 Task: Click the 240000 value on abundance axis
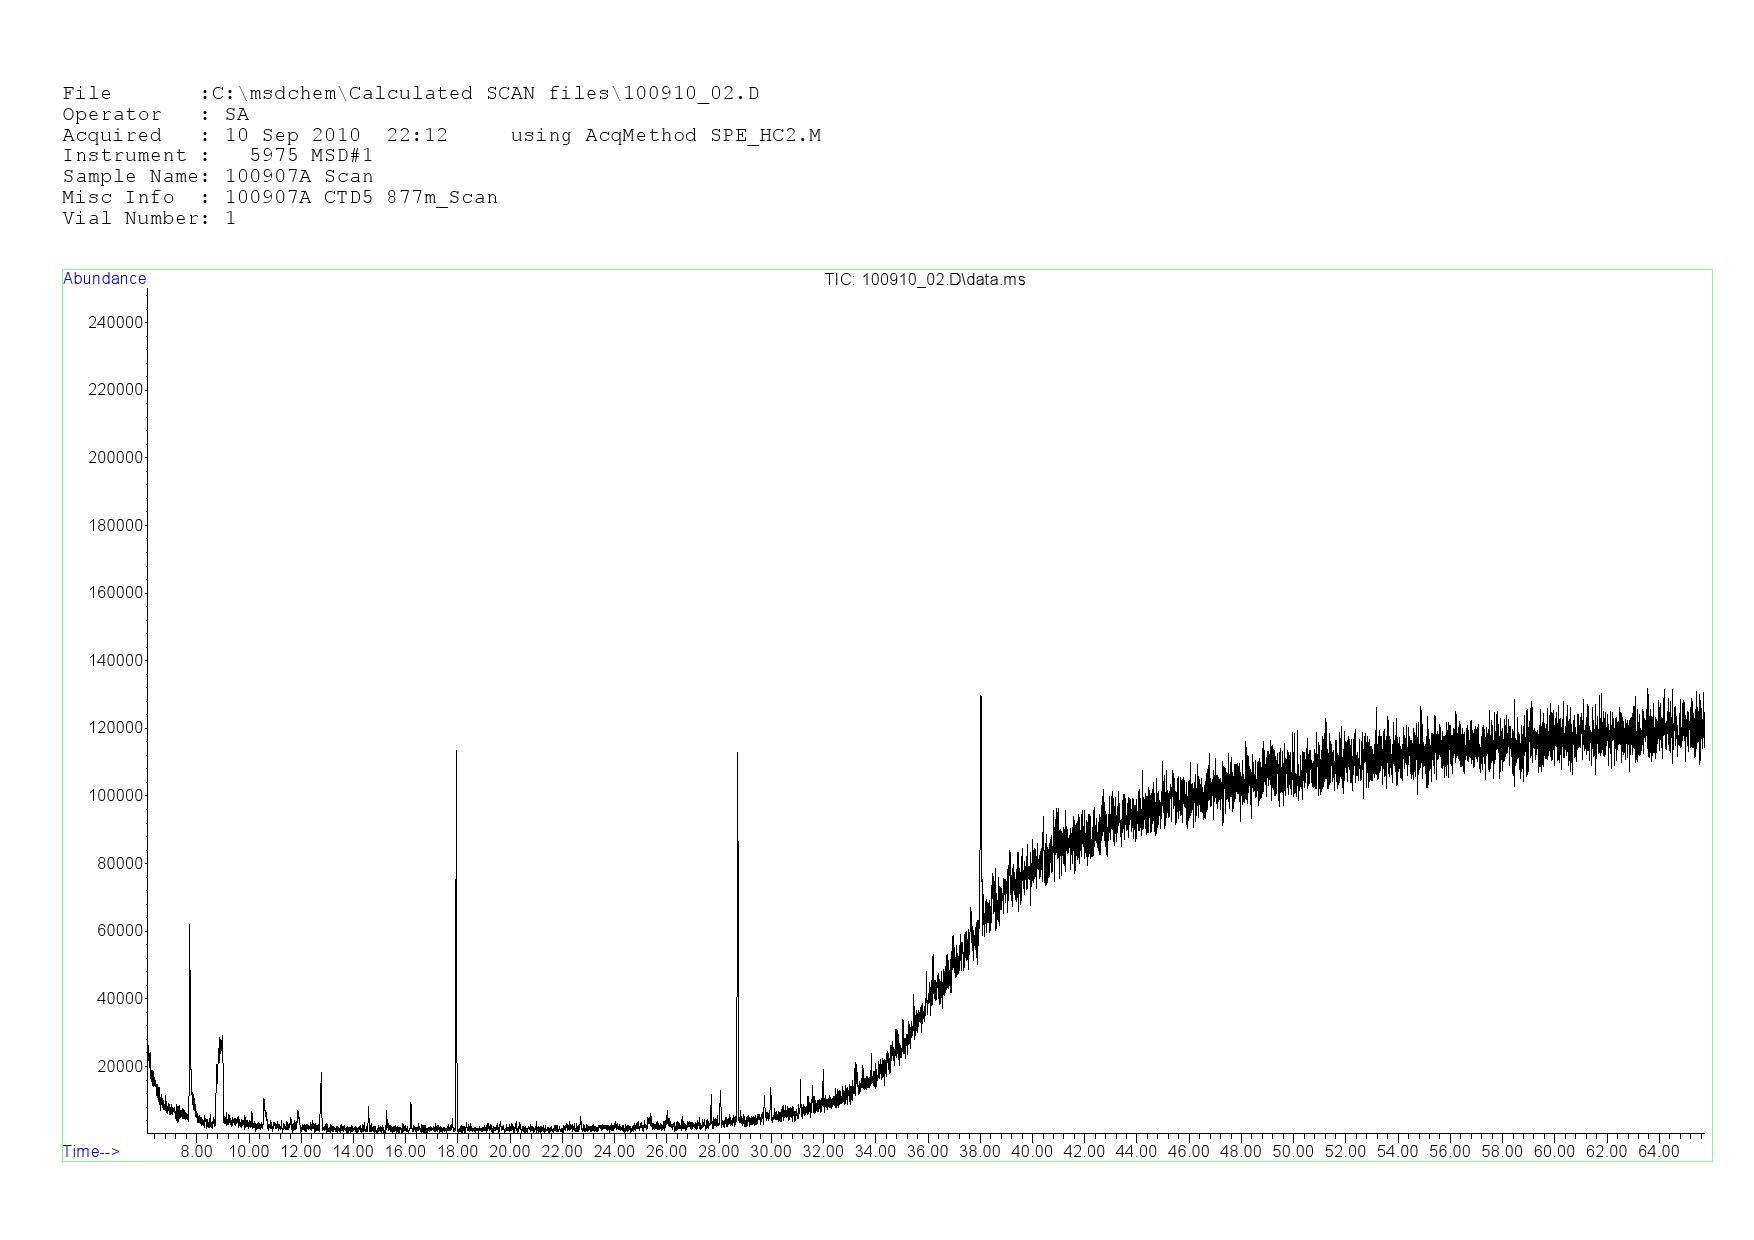[x=116, y=322]
